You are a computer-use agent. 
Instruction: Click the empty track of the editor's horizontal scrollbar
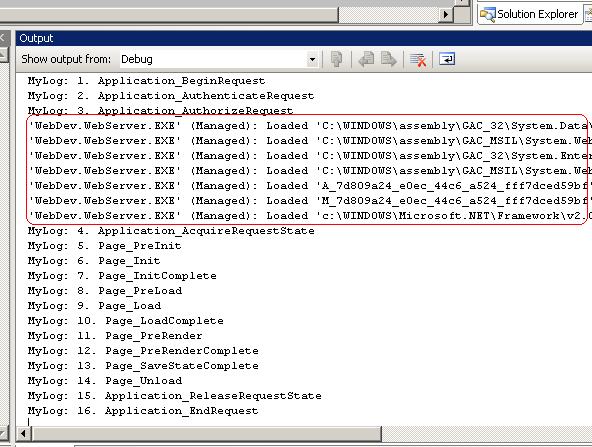coord(388,15)
